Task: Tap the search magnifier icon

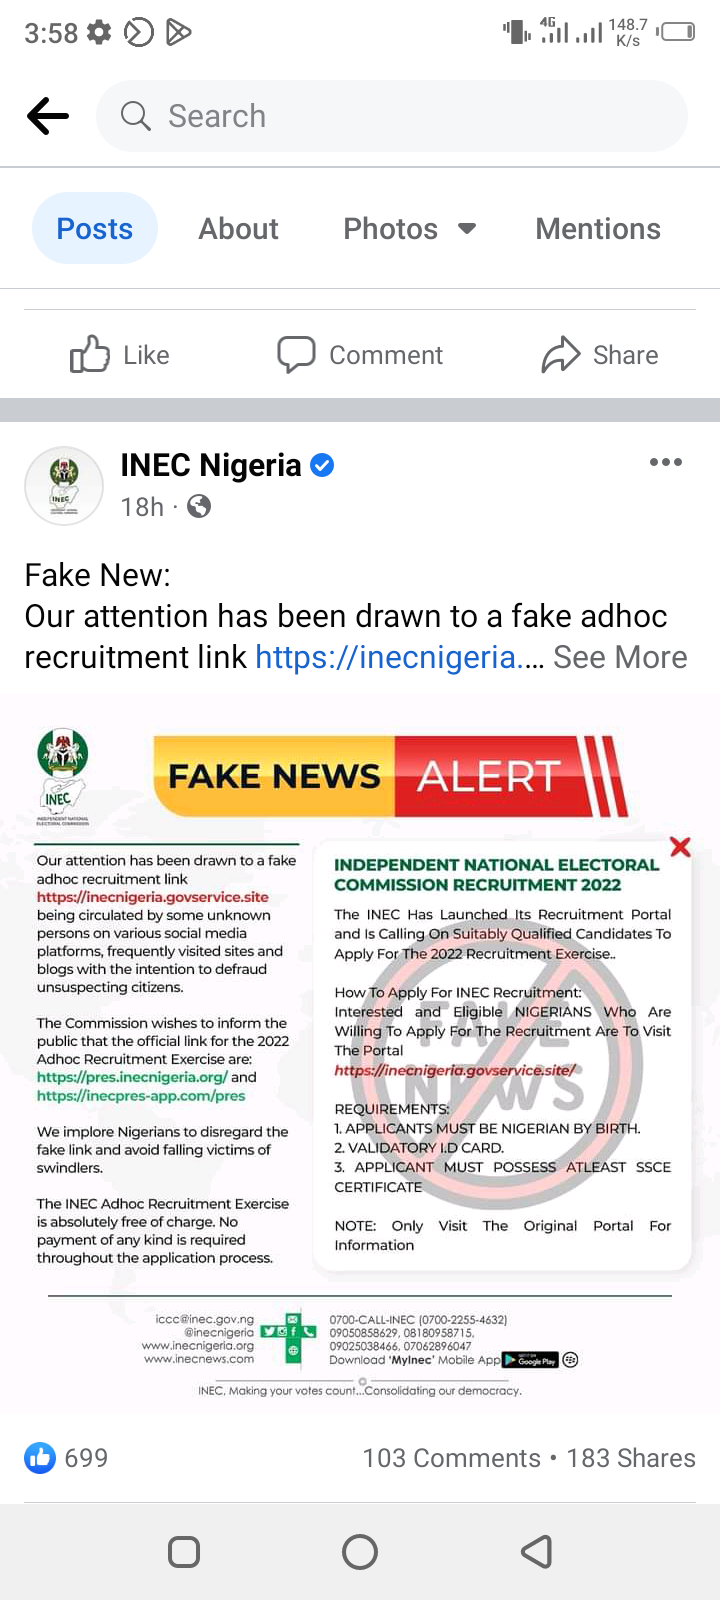Action: click(135, 116)
